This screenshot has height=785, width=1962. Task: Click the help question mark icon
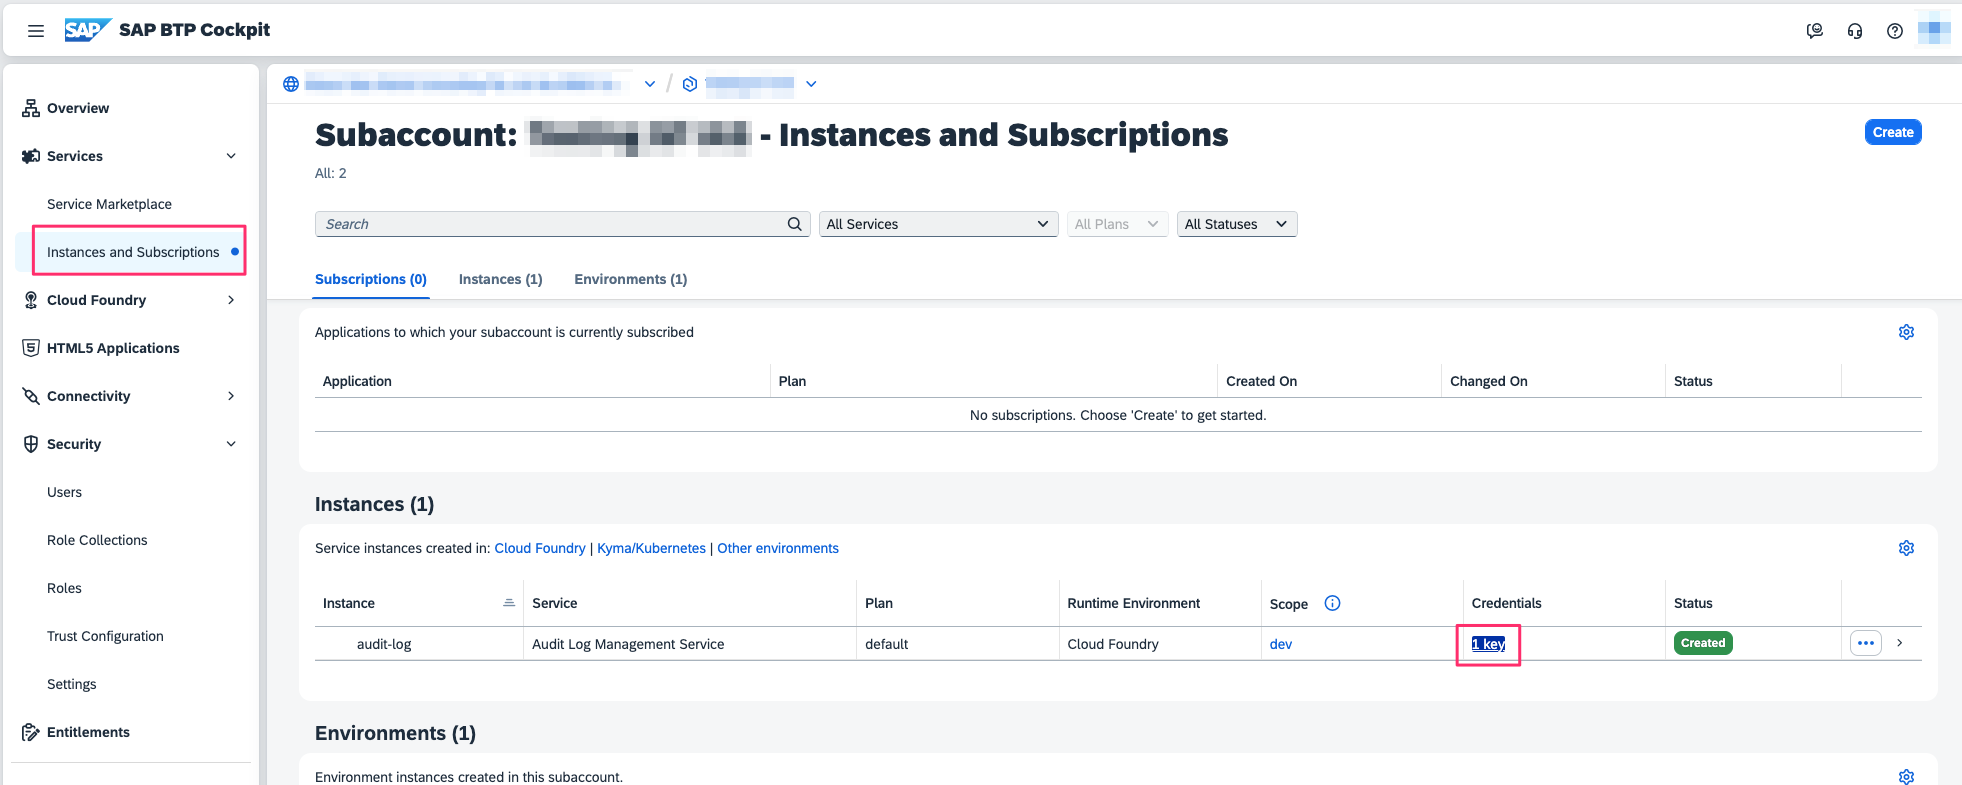1894,31
